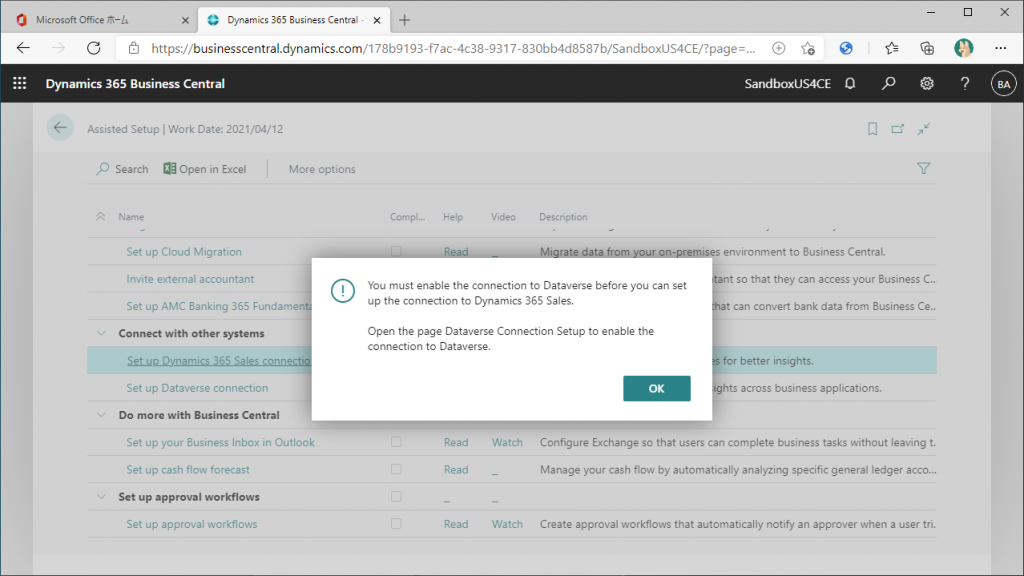Open the Settings gear
Viewport: 1024px width, 576px height.
(x=927, y=84)
